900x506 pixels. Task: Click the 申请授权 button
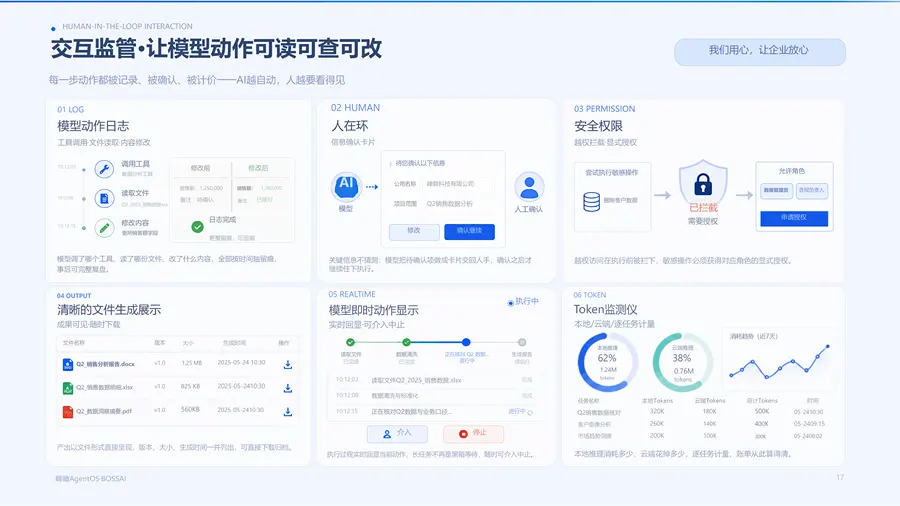pos(794,218)
